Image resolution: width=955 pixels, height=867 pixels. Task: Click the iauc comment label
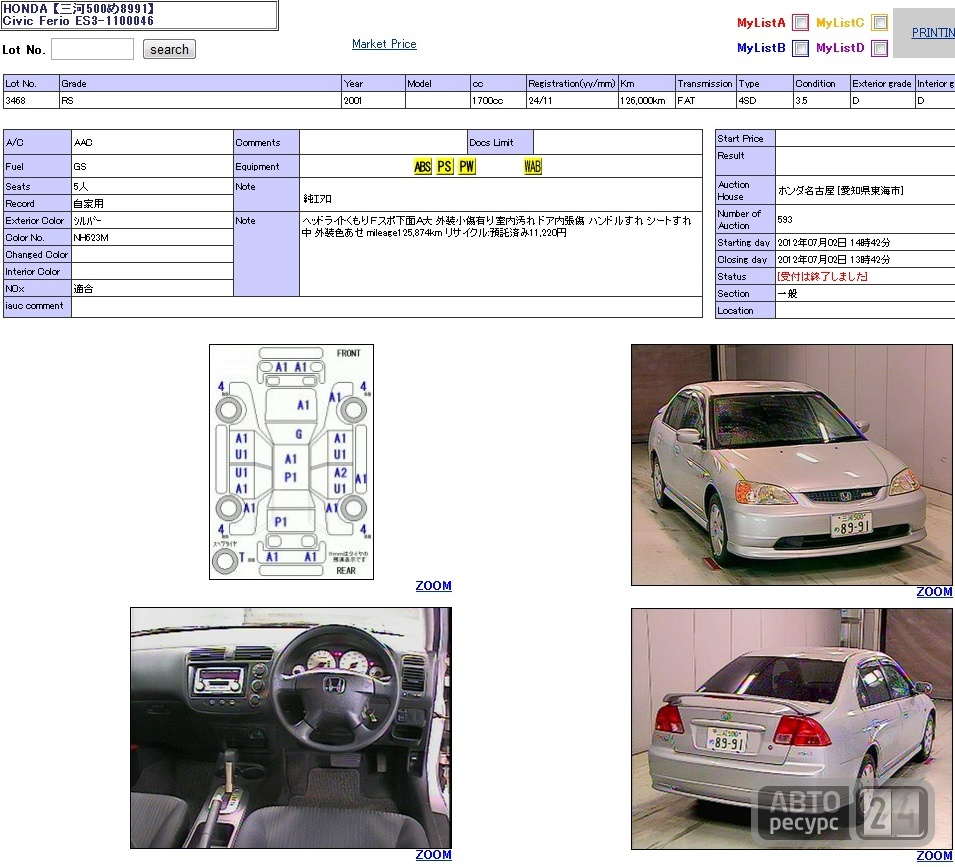point(34,306)
